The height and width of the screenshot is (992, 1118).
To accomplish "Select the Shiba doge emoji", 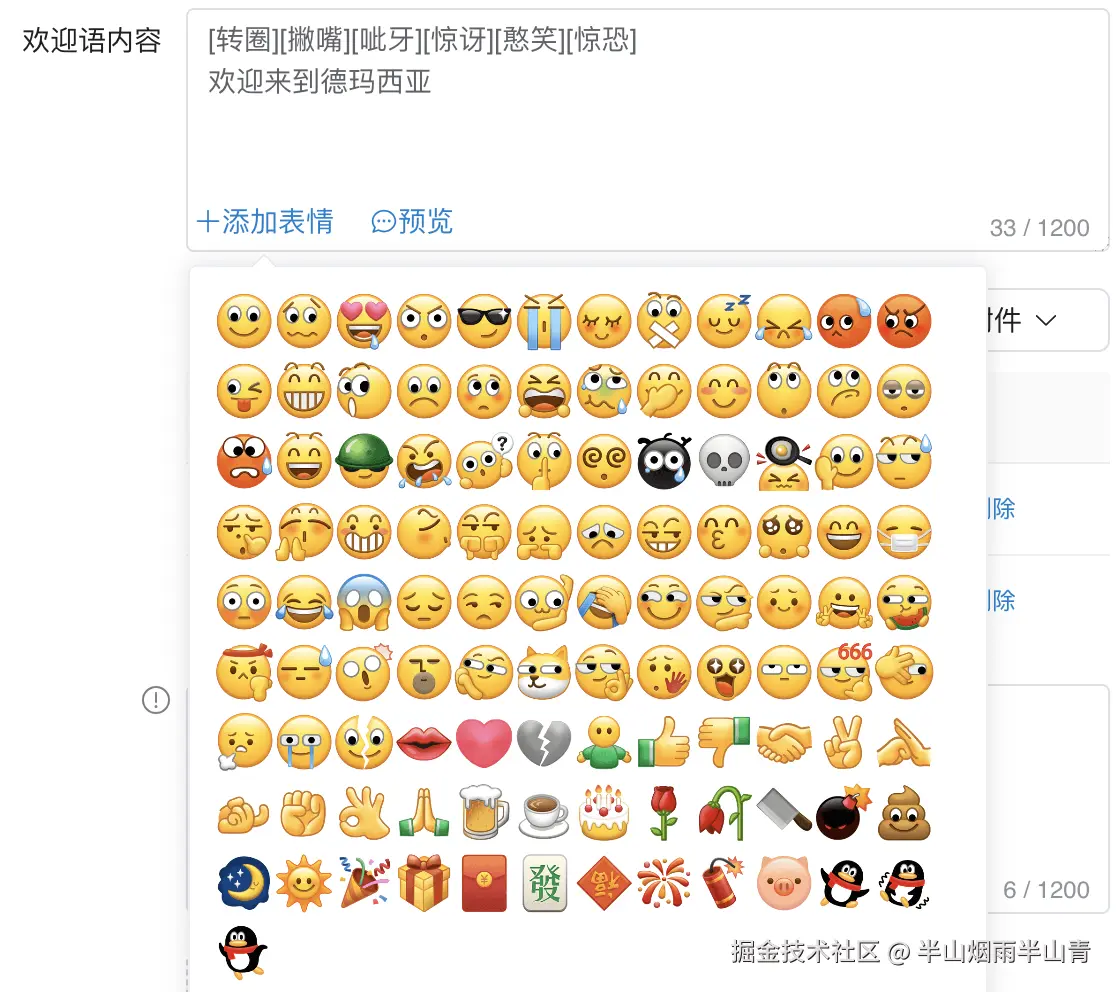I will tap(544, 673).
